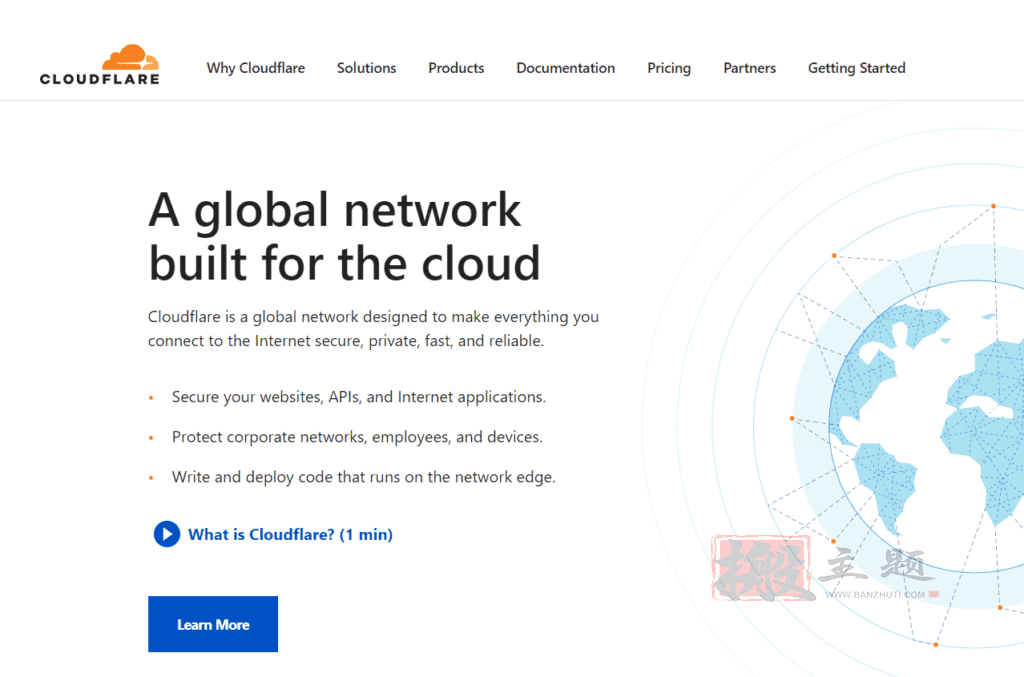The height and width of the screenshot is (677, 1024).
Task: Go to Documentation
Action: (566, 68)
